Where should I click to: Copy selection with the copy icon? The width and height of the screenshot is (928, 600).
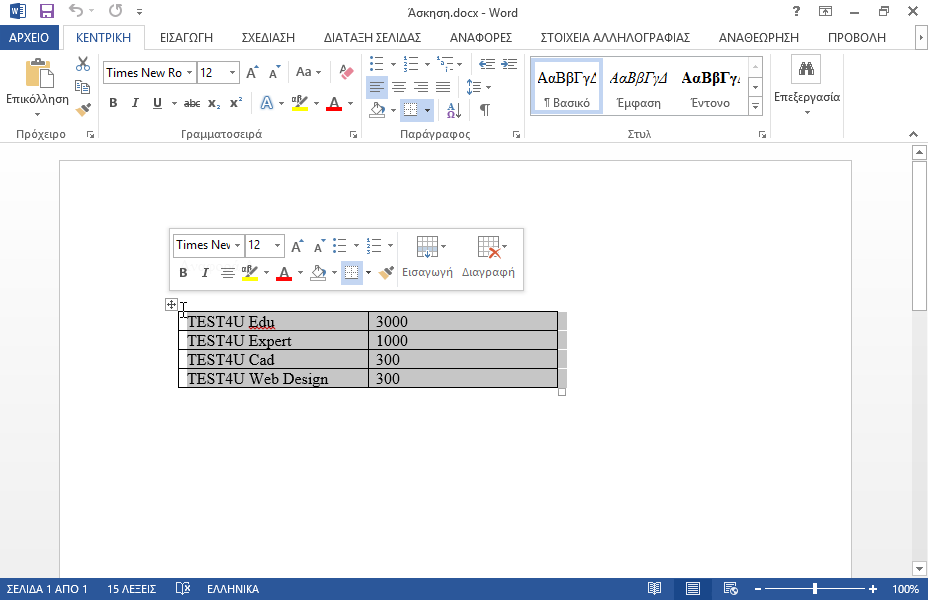83,87
